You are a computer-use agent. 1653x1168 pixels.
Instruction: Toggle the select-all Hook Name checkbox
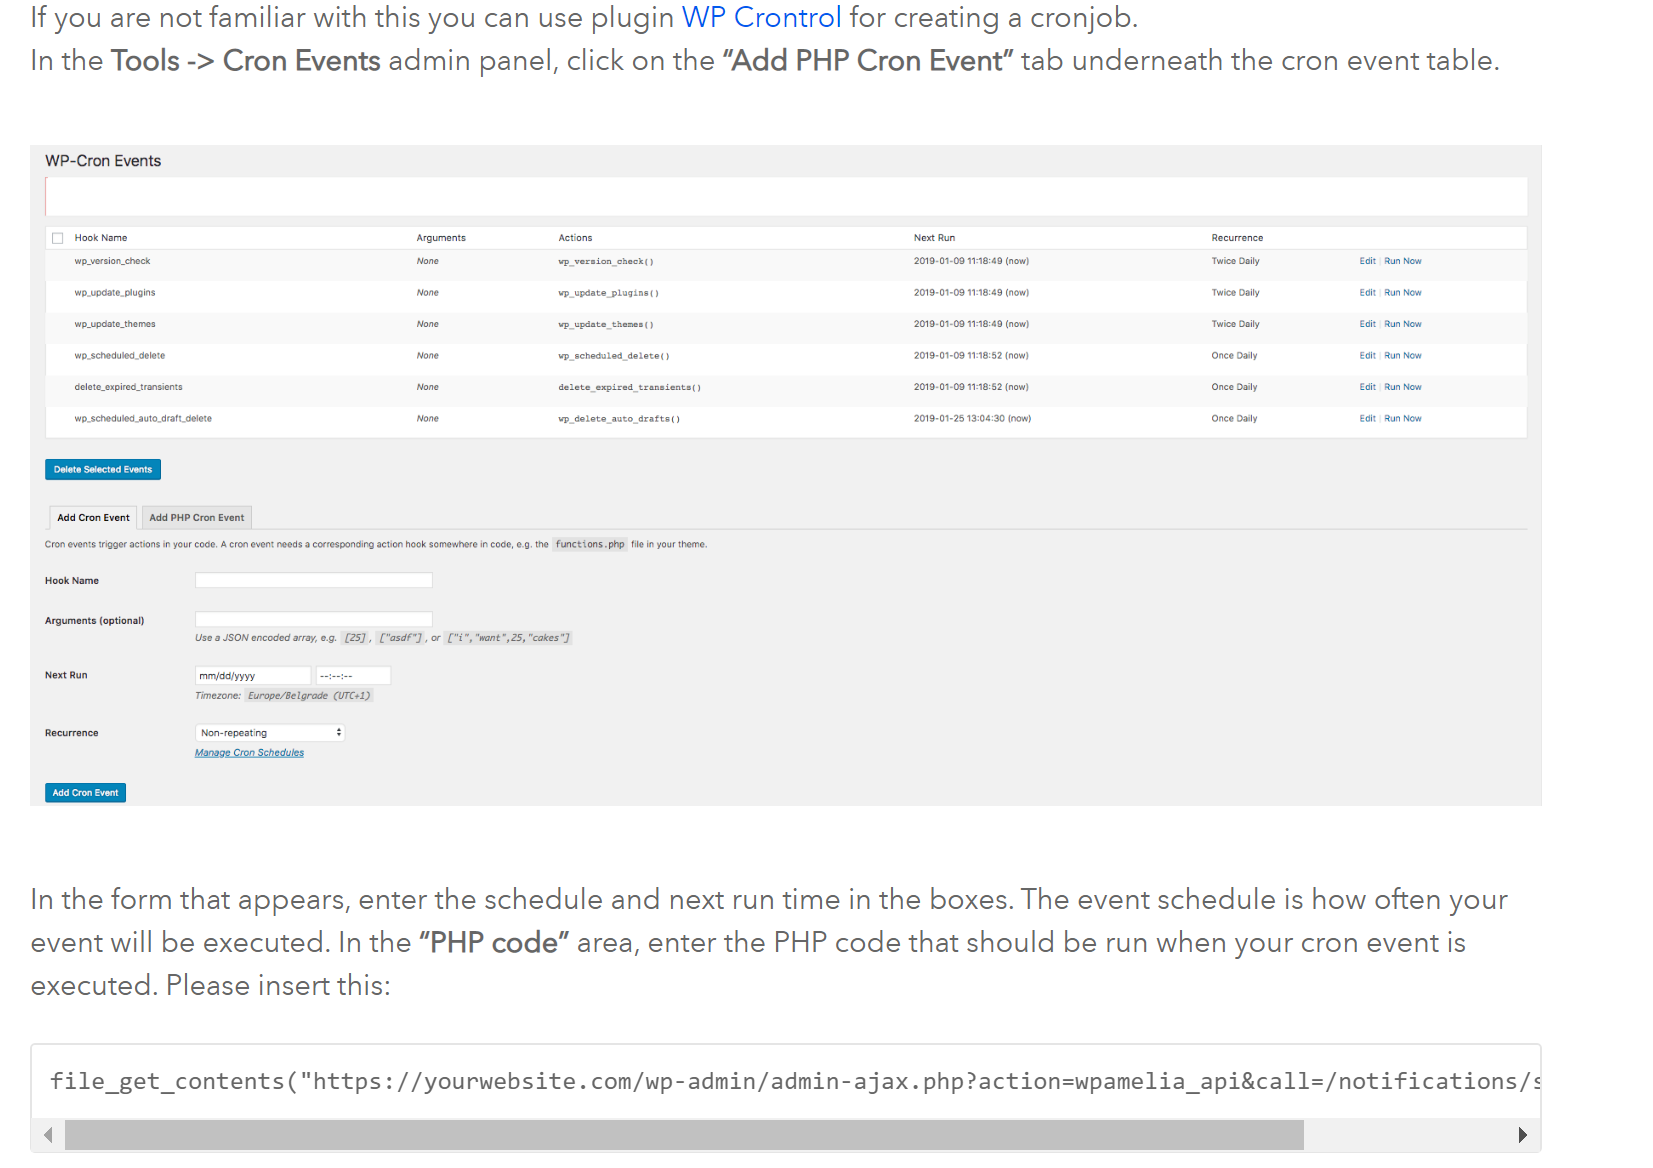tap(58, 238)
